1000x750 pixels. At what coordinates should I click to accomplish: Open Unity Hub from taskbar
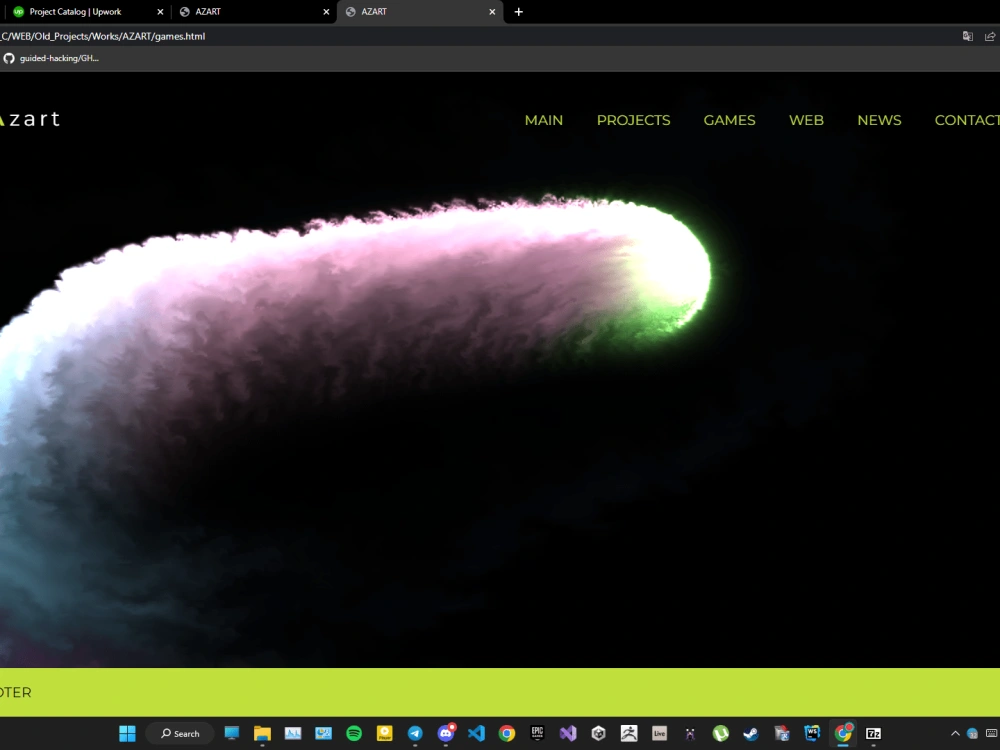tap(598, 733)
